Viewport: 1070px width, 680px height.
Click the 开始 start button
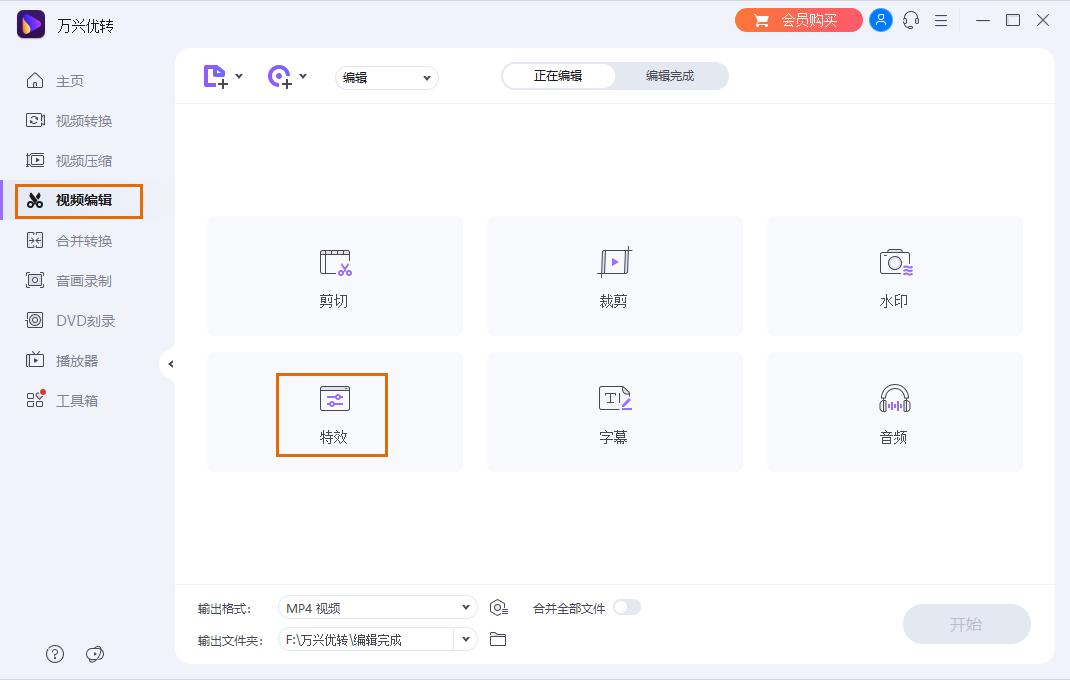[966, 623]
